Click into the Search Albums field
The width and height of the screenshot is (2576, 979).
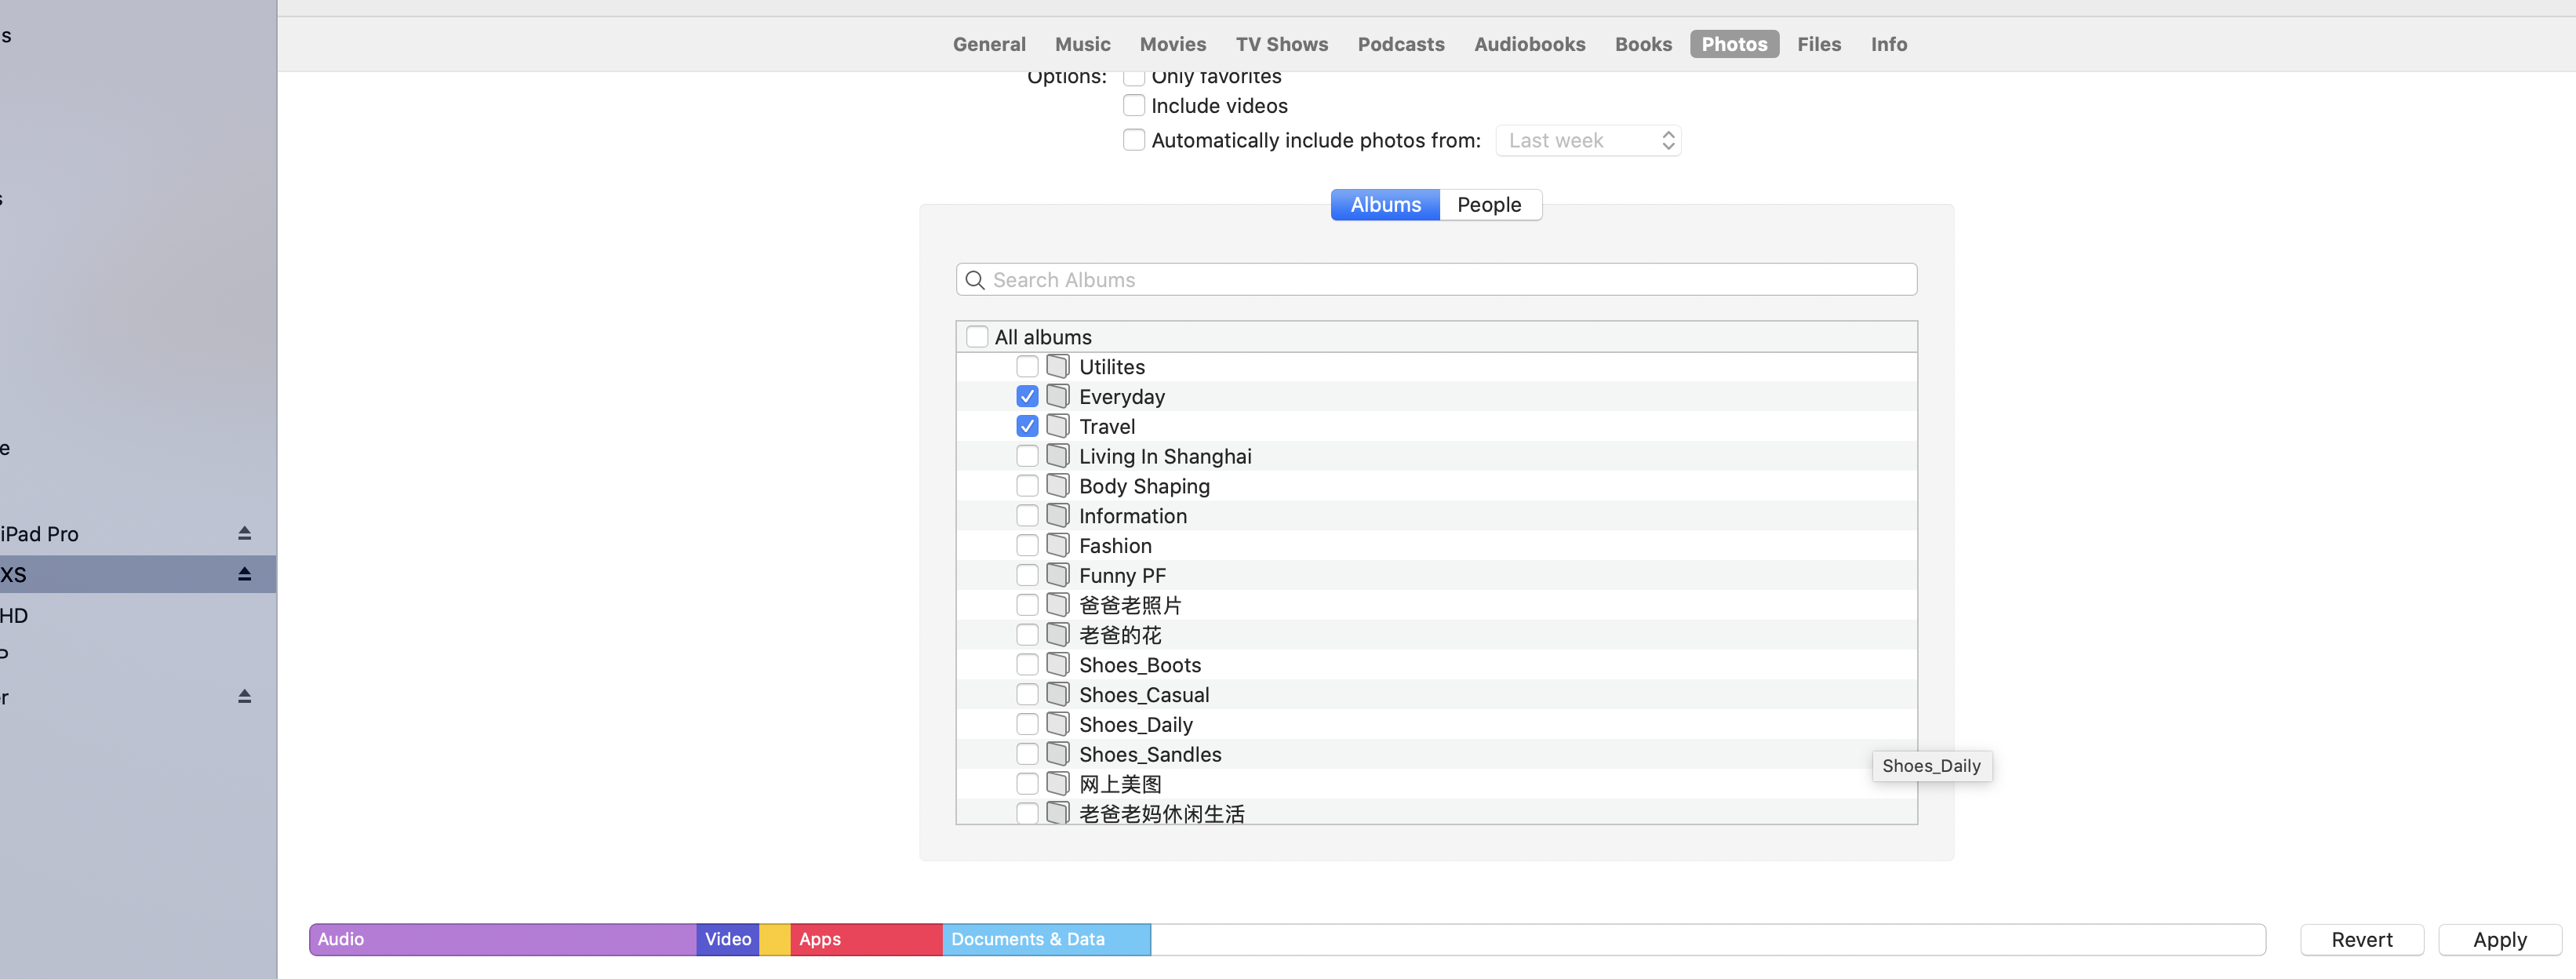pyautogui.click(x=1450, y=280)
